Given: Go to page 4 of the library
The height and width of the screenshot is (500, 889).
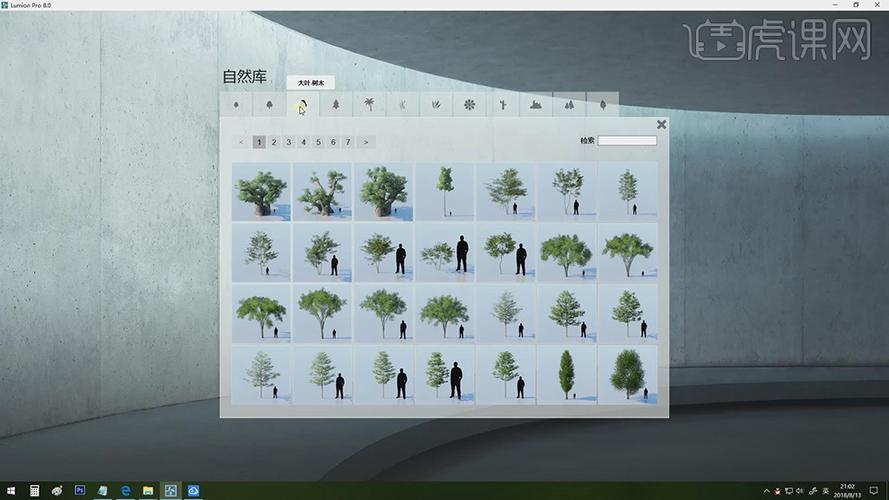Looking at the screenshot, I should [304, 142].
